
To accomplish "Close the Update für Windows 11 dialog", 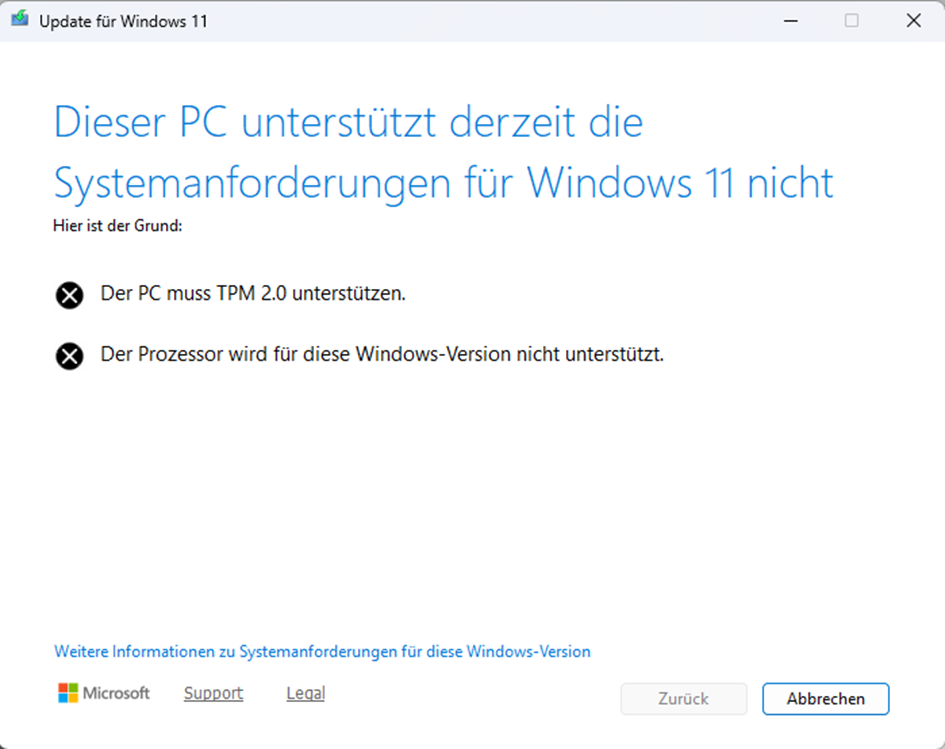I will [914, 21].
